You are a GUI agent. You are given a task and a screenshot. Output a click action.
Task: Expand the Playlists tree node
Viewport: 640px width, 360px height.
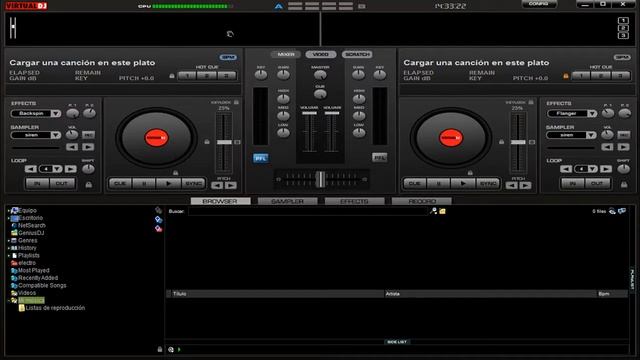click(9, 256)
